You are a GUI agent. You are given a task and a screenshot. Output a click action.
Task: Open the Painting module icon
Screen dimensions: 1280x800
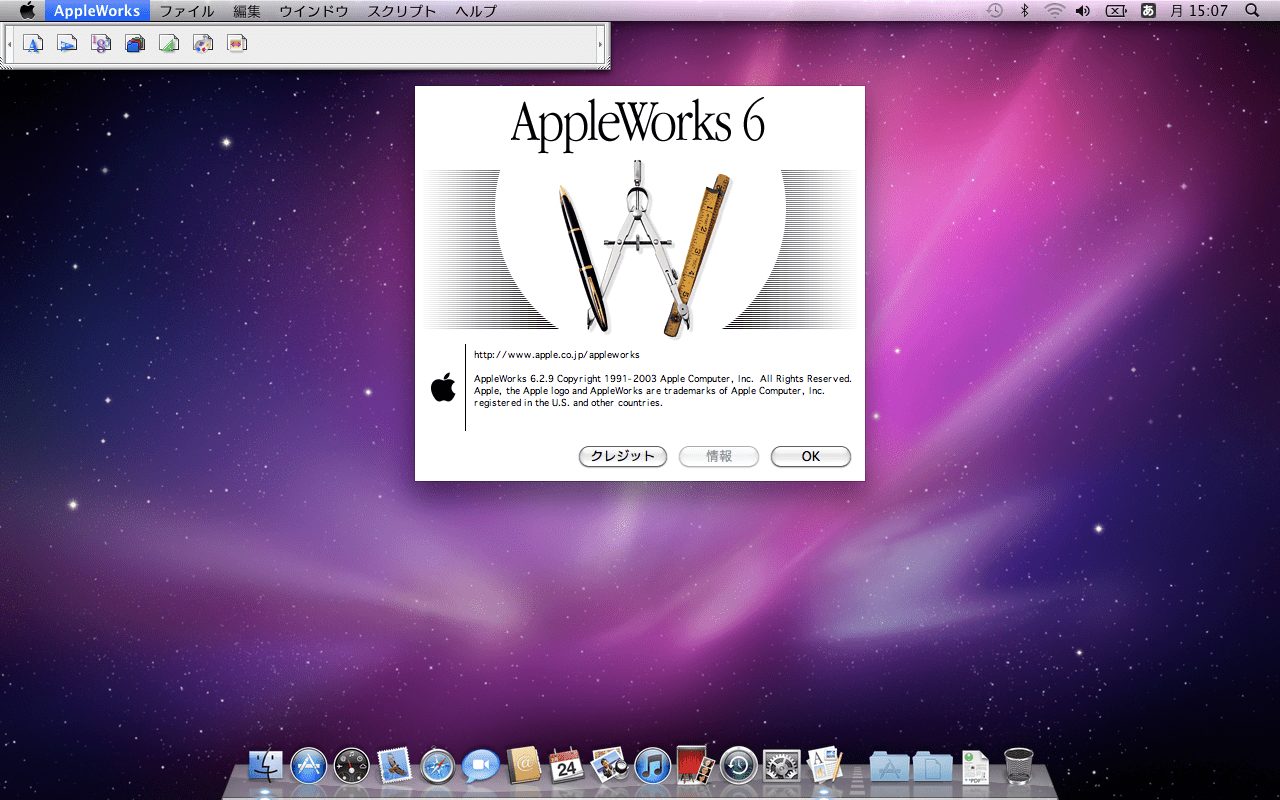201,43
